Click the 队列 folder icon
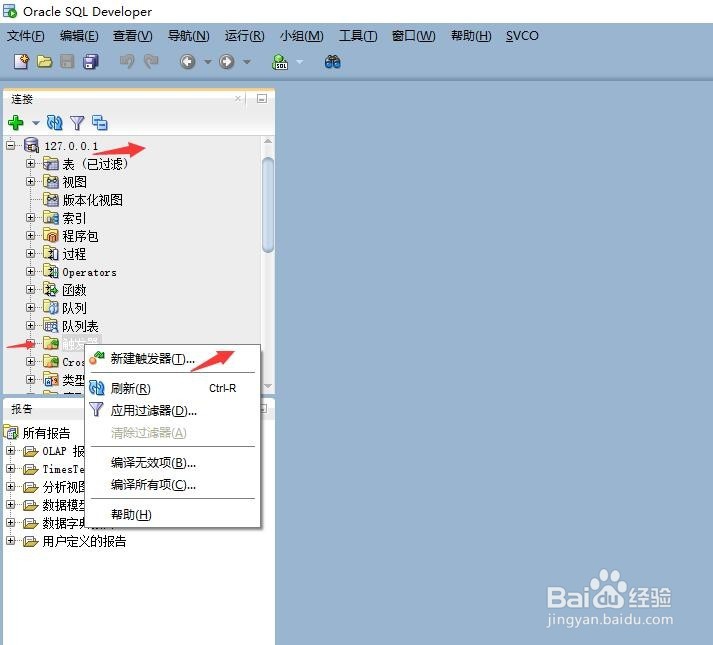This screenshot has height=645, width=713. coord(51,307)
